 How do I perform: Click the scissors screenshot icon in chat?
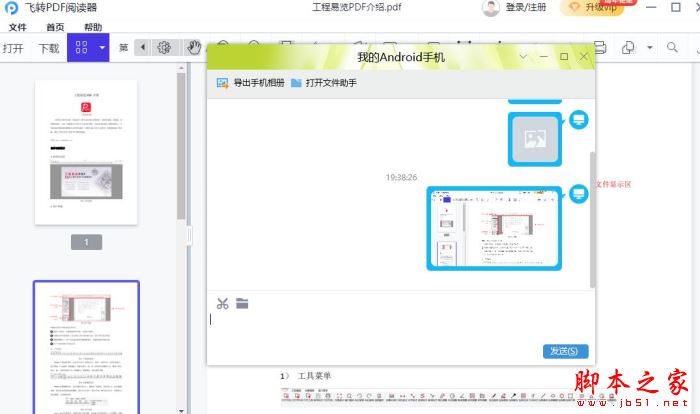[223, 303]
